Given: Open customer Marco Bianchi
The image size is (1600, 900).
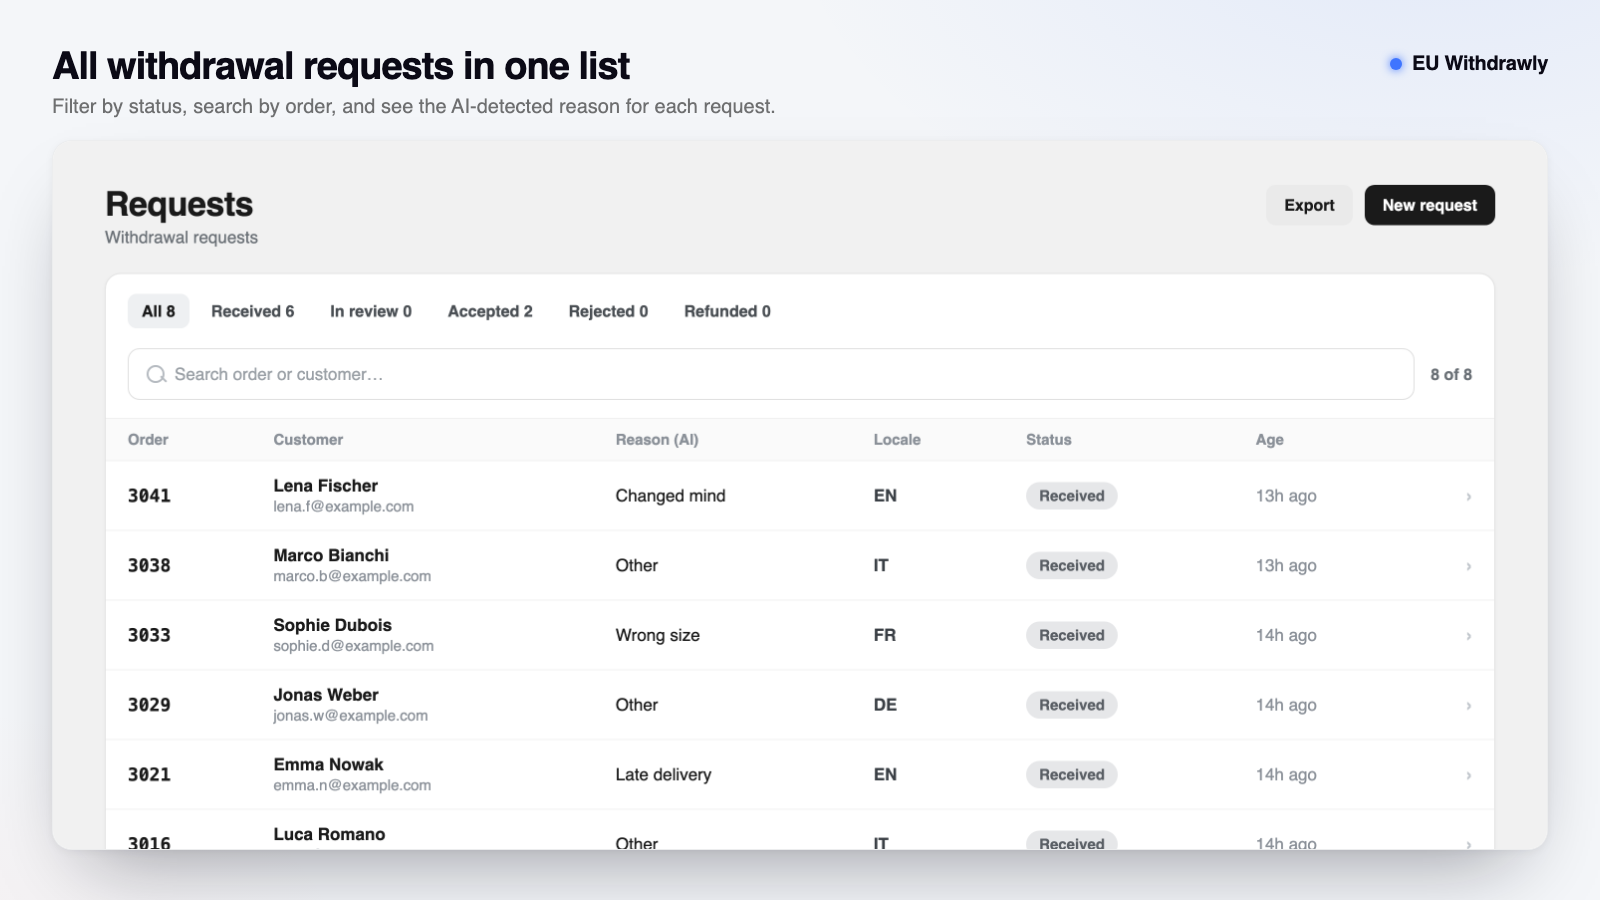Looking at the screenshot, I should click(331, 555).
